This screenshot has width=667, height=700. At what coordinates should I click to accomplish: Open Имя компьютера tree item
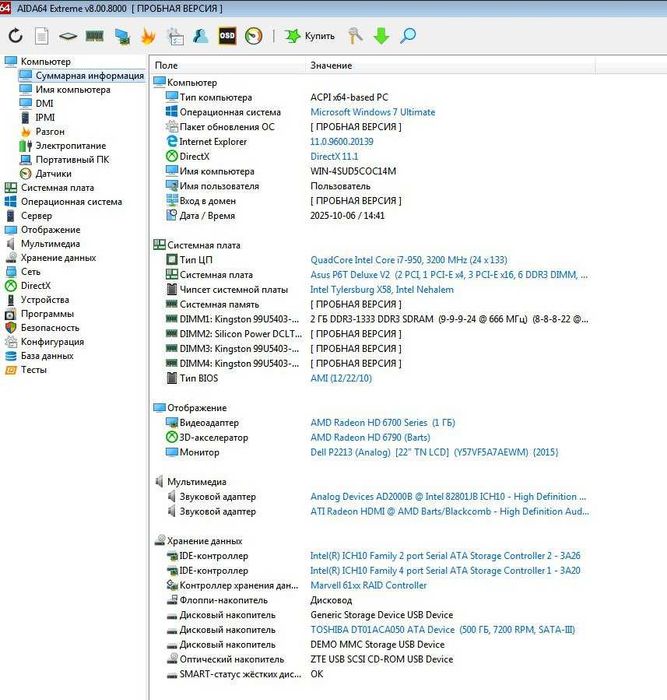[73, 90]
